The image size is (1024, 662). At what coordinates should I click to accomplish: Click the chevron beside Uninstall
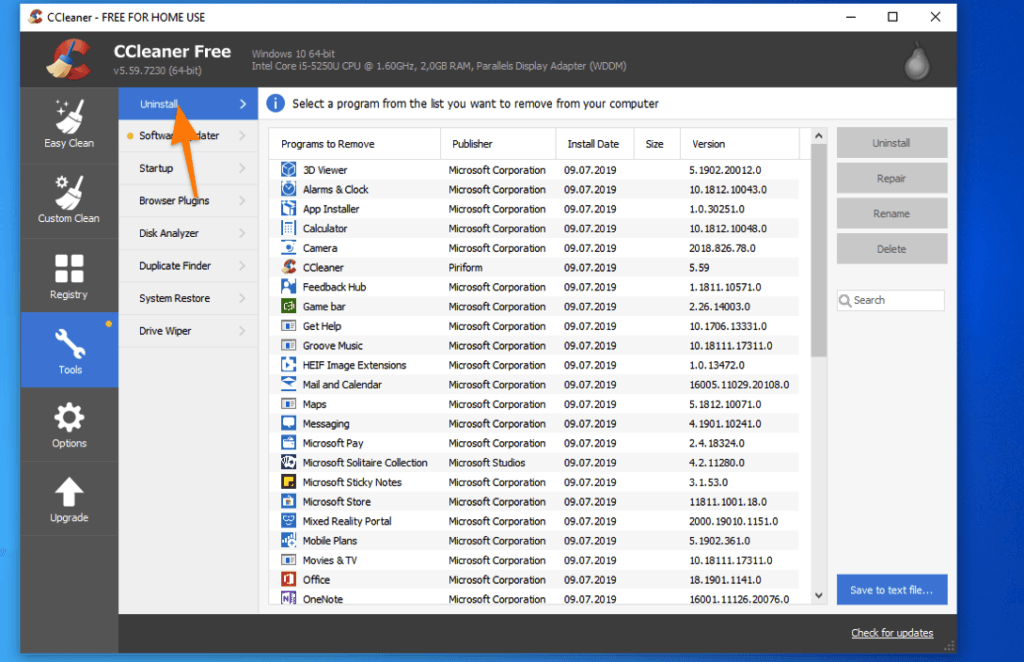[x=242, y=104]
